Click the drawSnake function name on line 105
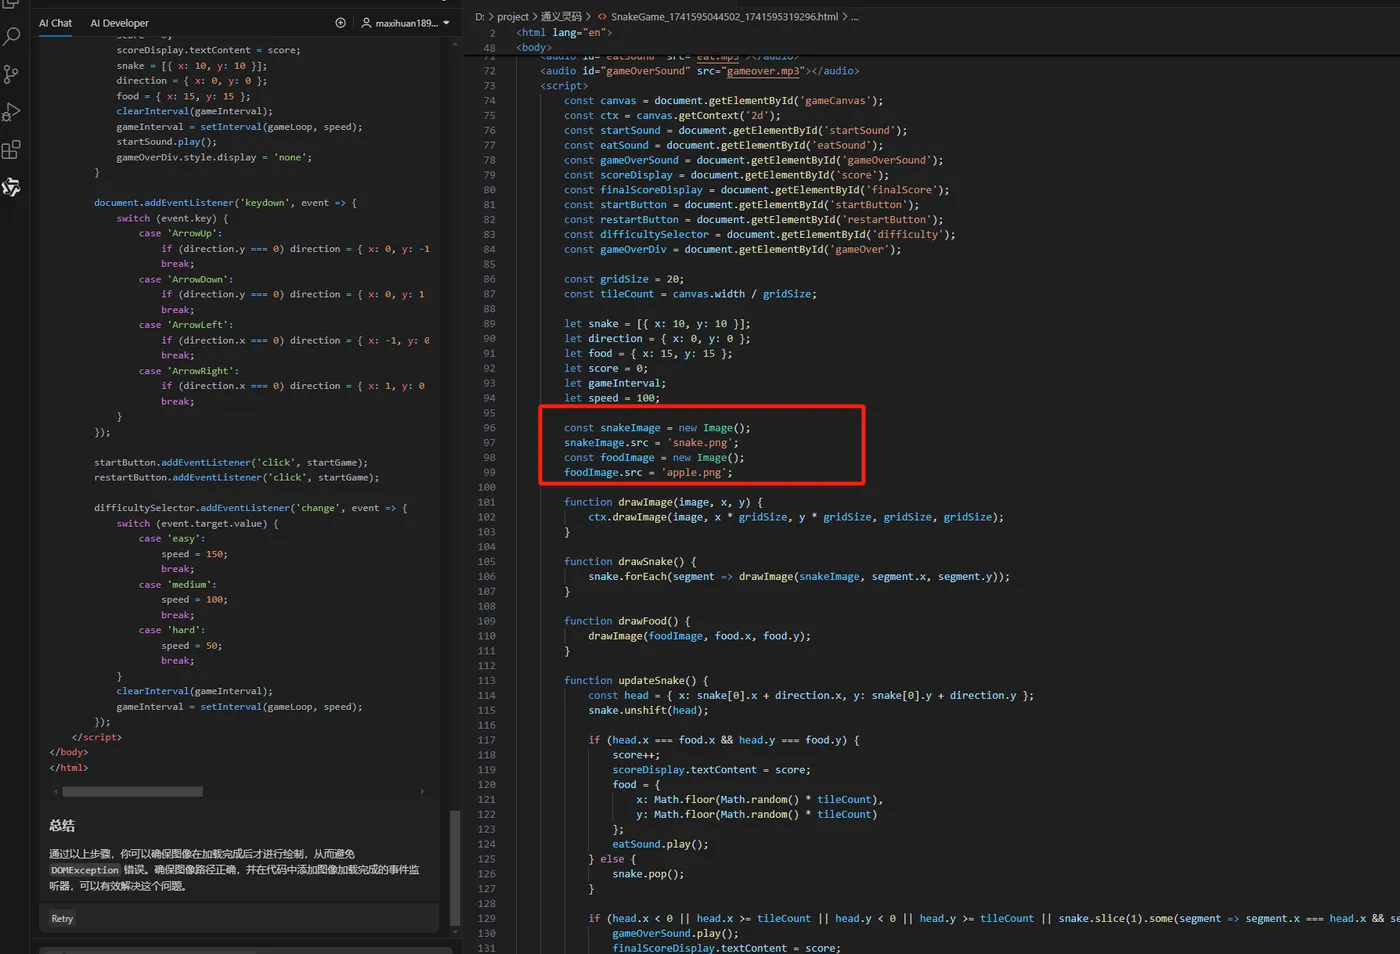Screen dimensions: 1400x954 coord(645,561)
